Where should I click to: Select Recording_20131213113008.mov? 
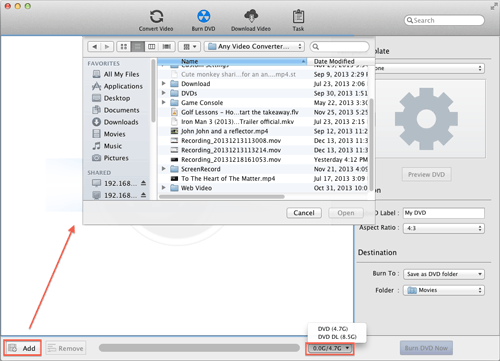263,141
